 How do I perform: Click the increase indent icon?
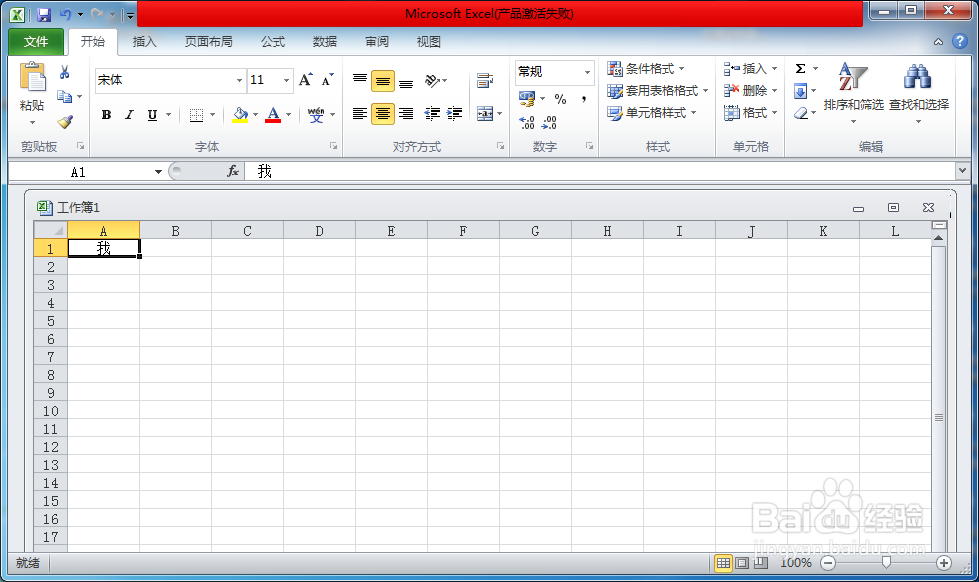pyautogui.click(x=455, y=114)
